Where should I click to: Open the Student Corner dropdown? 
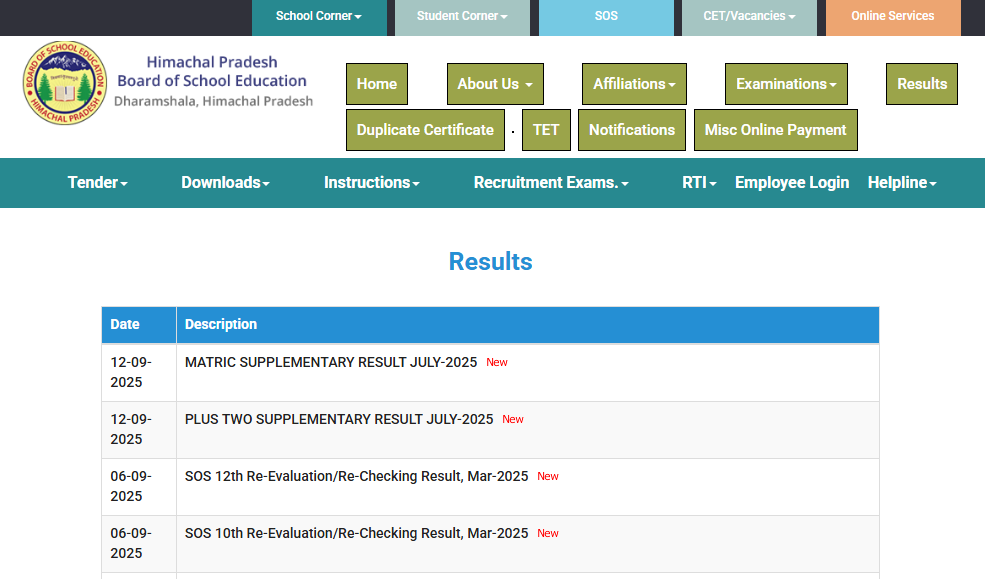pos(462,17)
